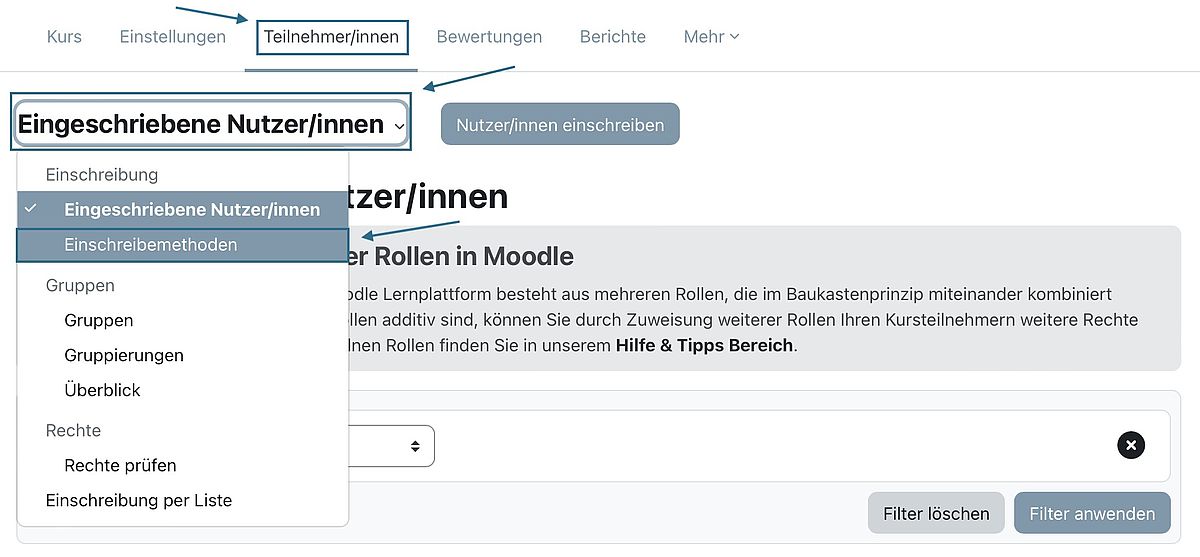Open the Kurs tab
The height and width of the screenshot is (557, 1200).
pos(64,36)
